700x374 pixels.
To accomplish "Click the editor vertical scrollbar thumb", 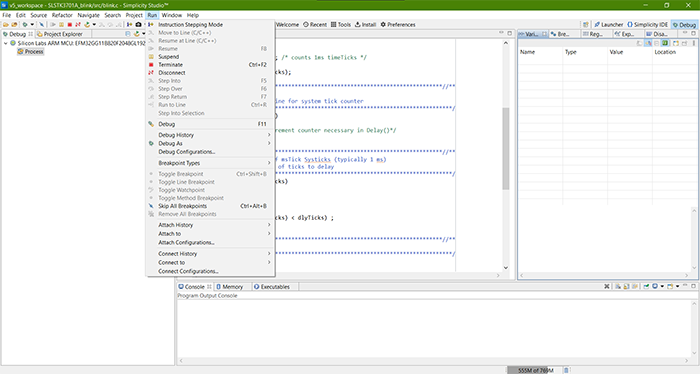I will coord(506,148).
